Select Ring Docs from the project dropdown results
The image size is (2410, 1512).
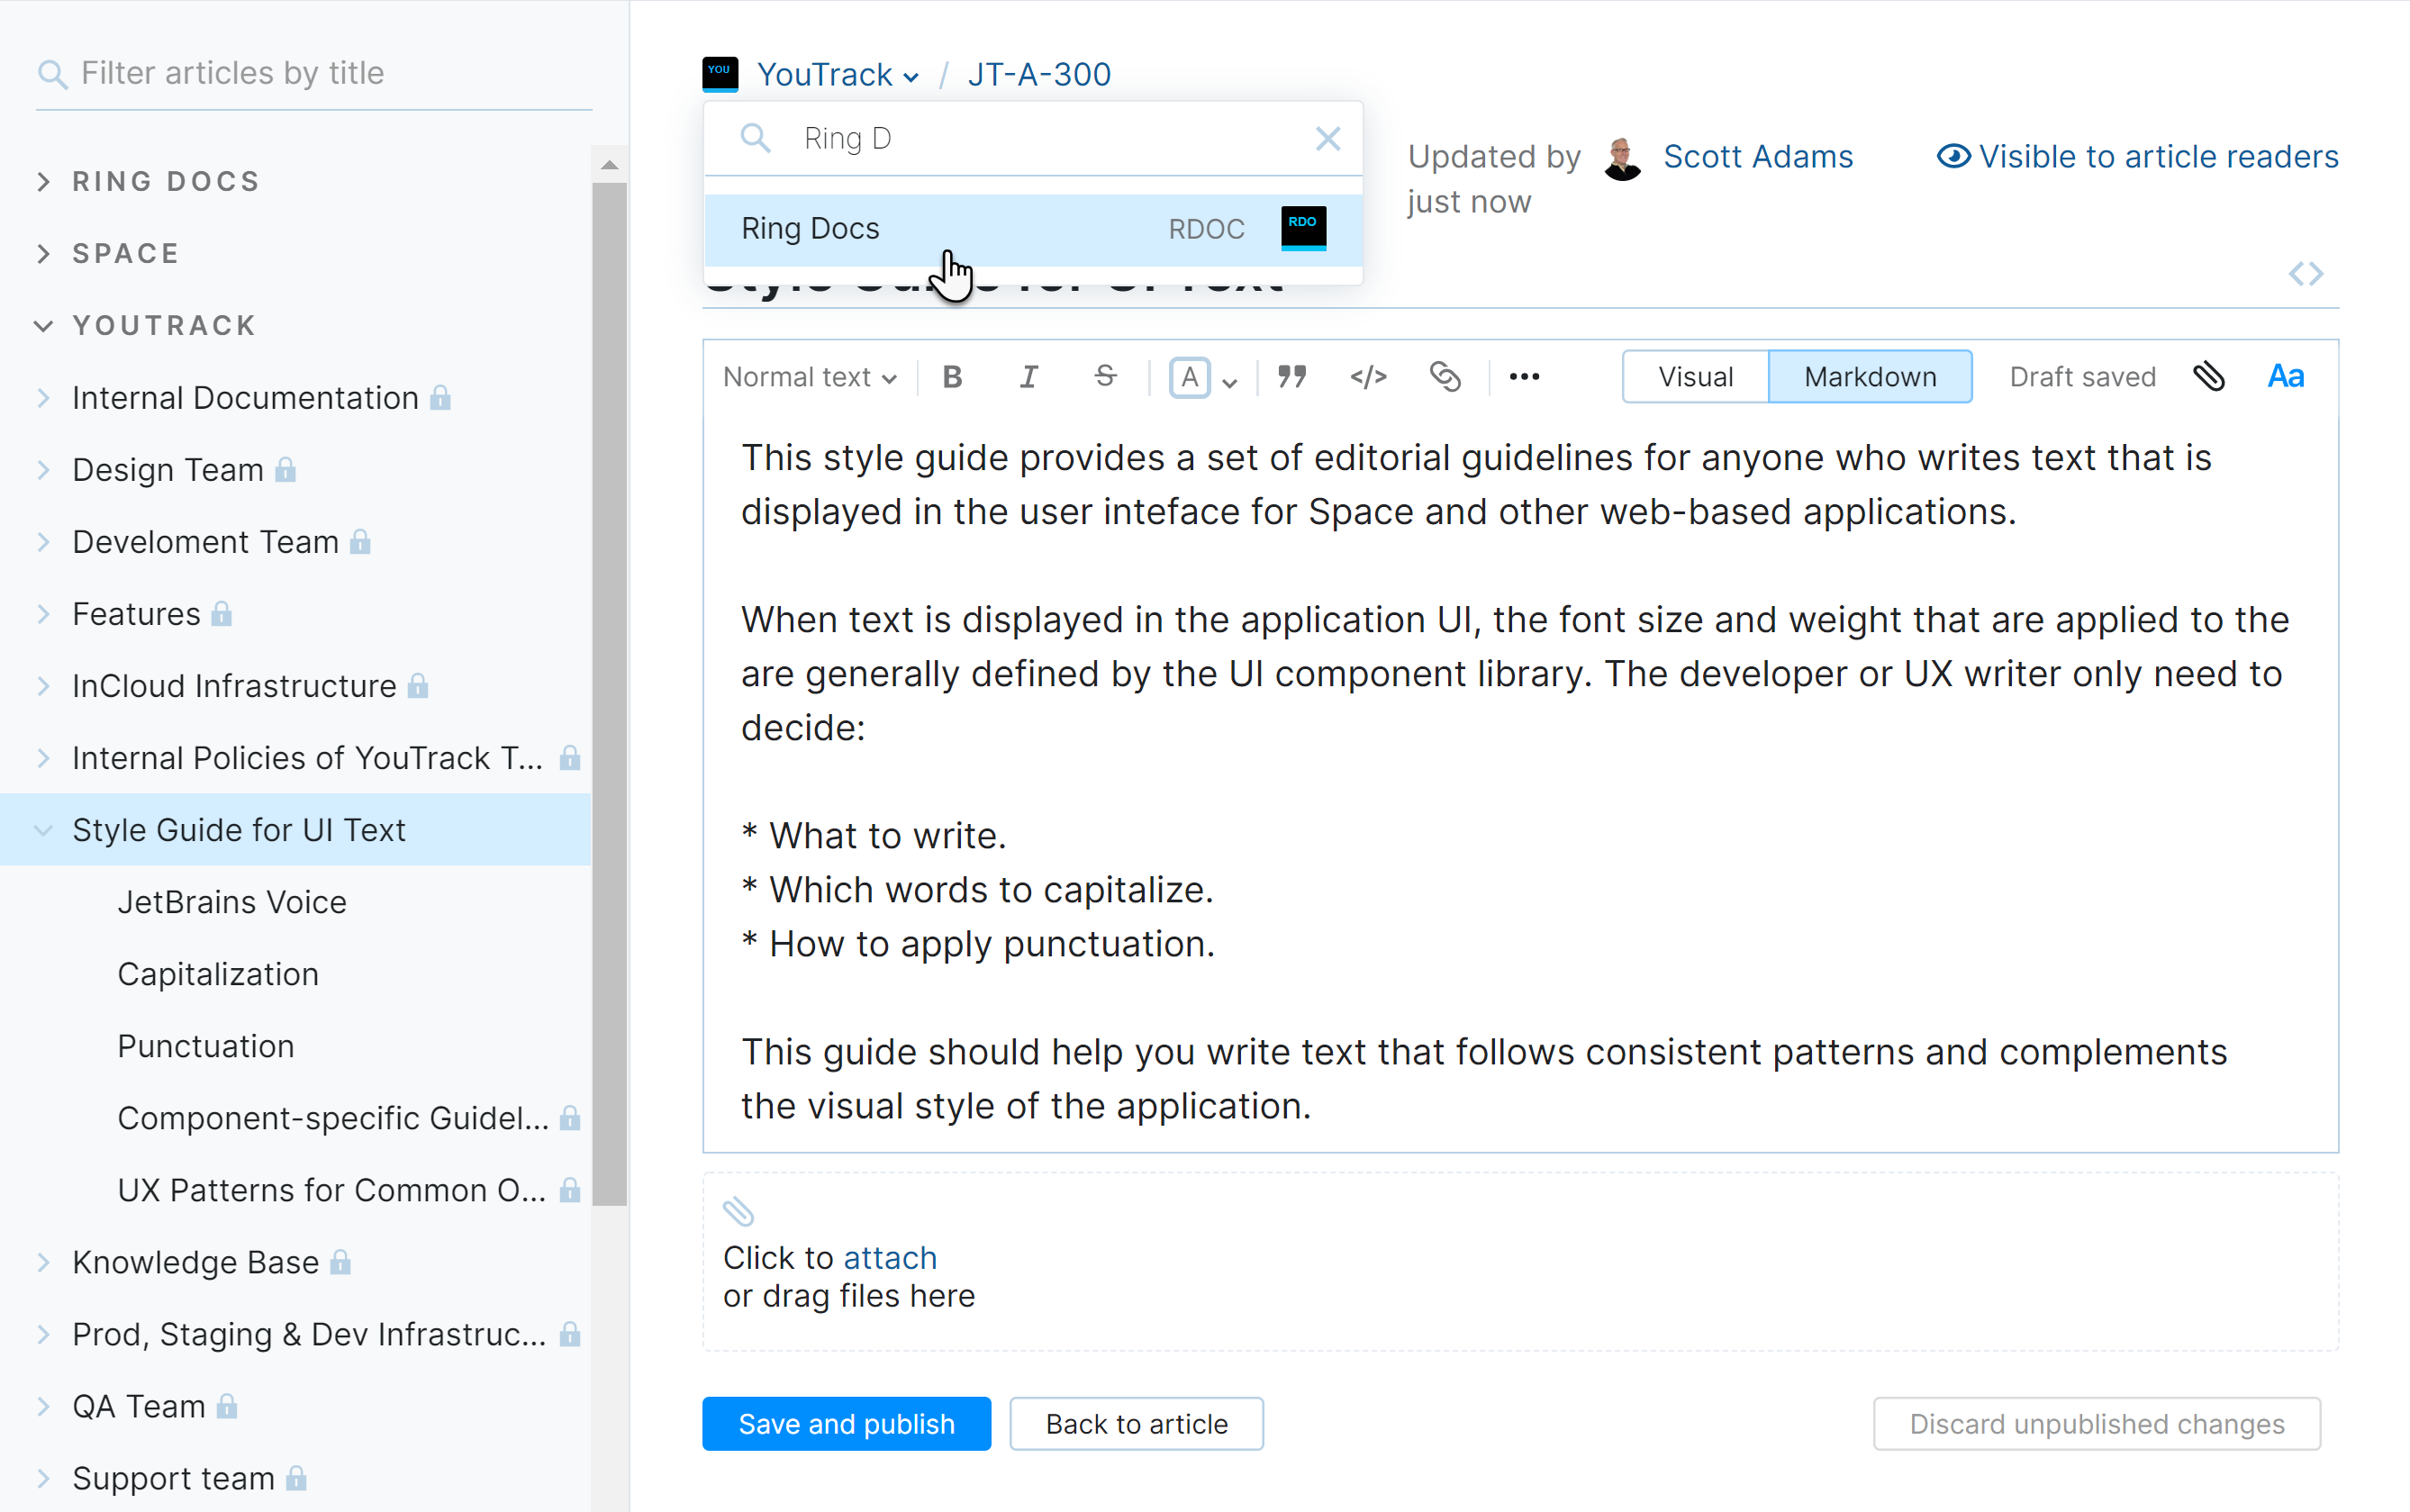coord(1033,228)
